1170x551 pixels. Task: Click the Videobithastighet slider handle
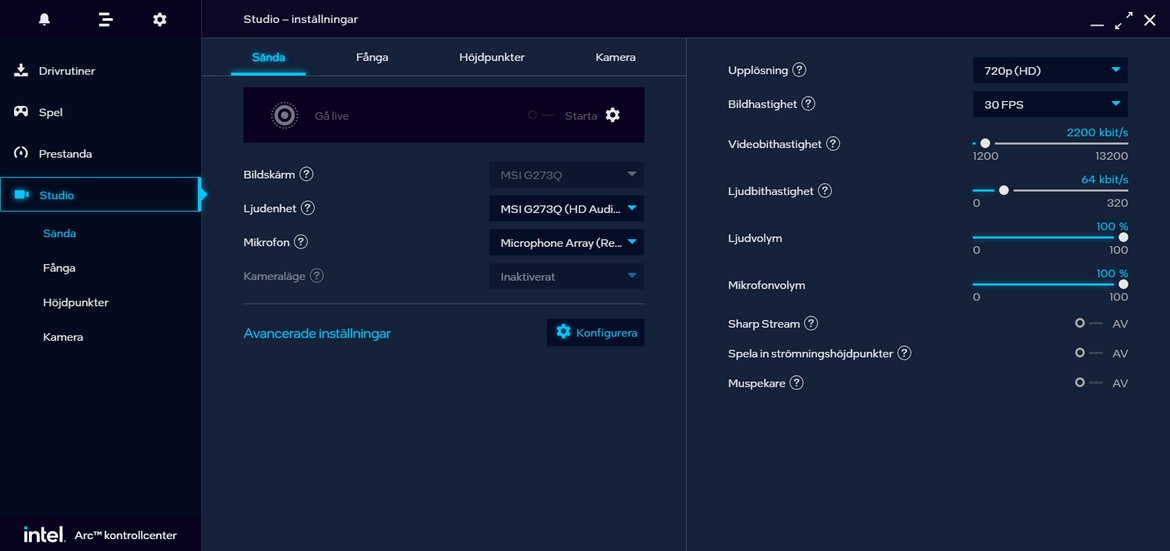[x=985, y=144]
